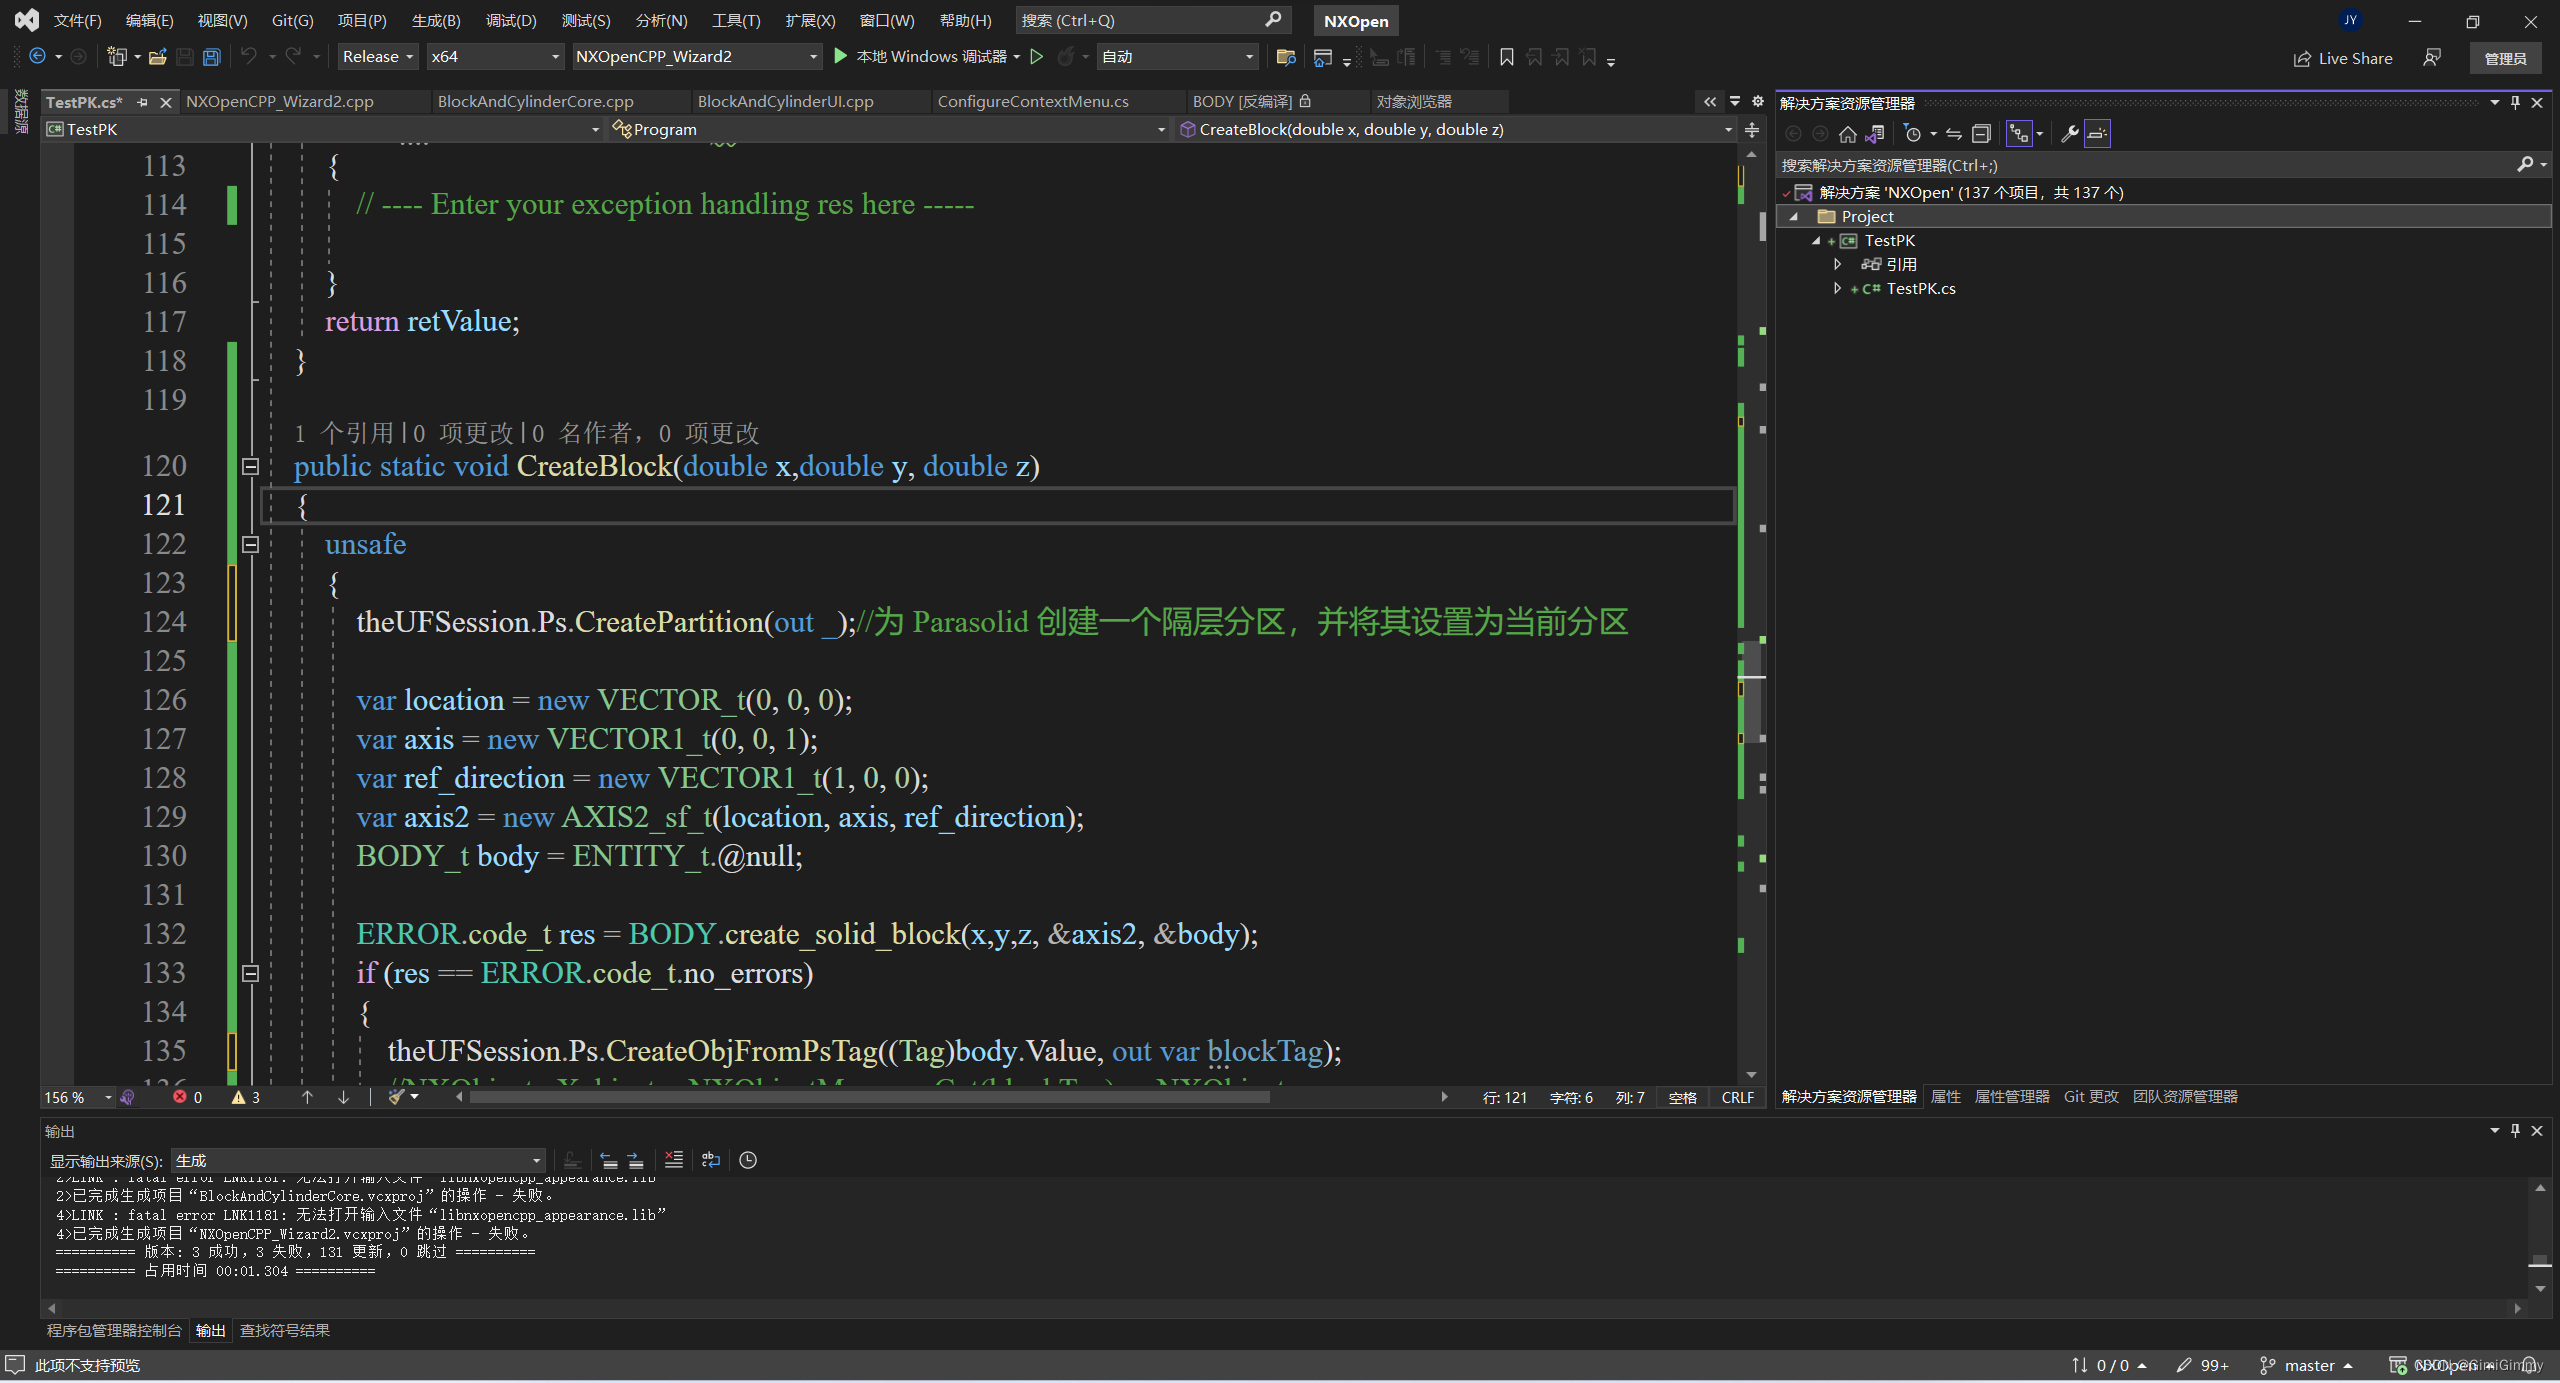The image size is (2560, 1383).
Task: Collapse all nodes in Solution Explorer
Action: pos(1983,133)
